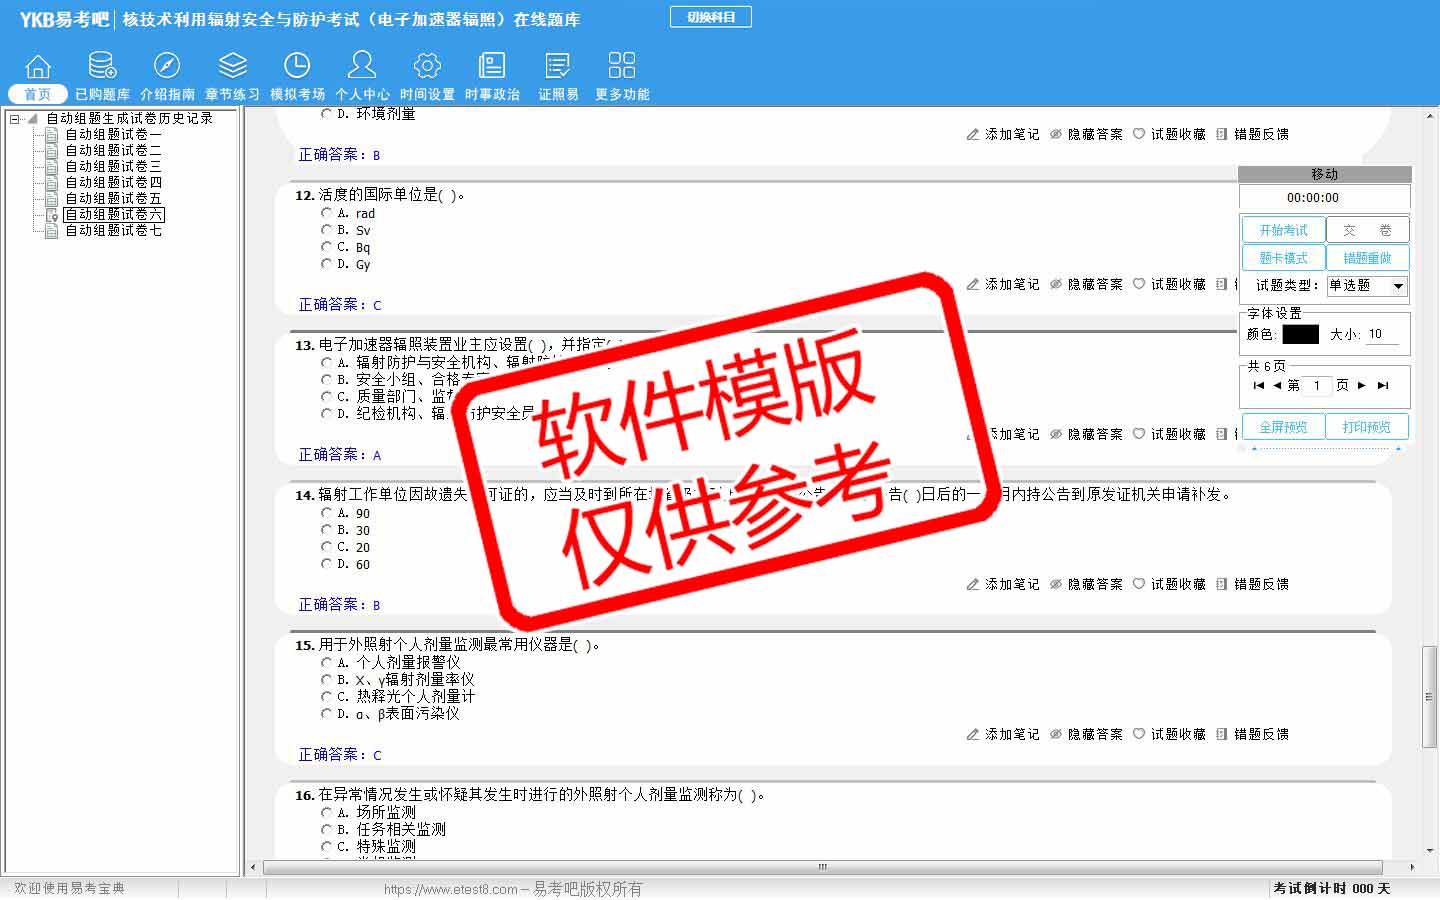Open 更多功能 grid icon
The height and width of the screenshot is (900, 1440).
(x=622, y=66)
